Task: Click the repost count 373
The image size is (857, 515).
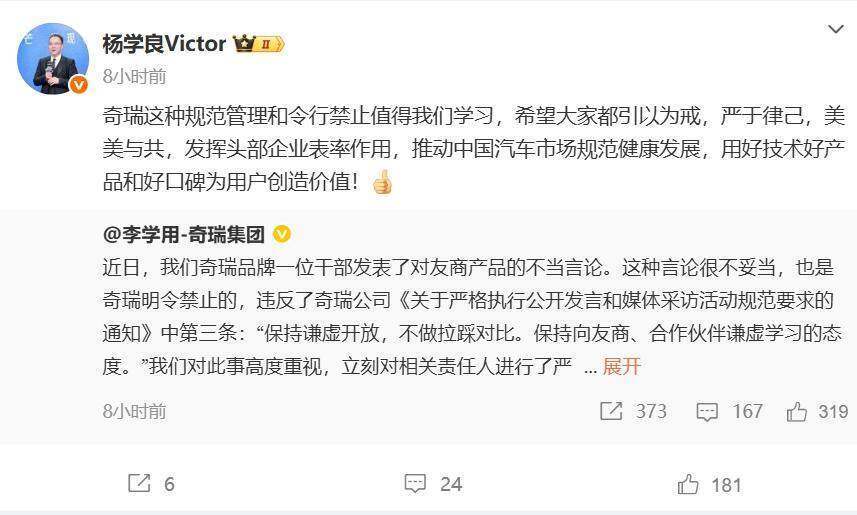Action: [x=650, y=411]
